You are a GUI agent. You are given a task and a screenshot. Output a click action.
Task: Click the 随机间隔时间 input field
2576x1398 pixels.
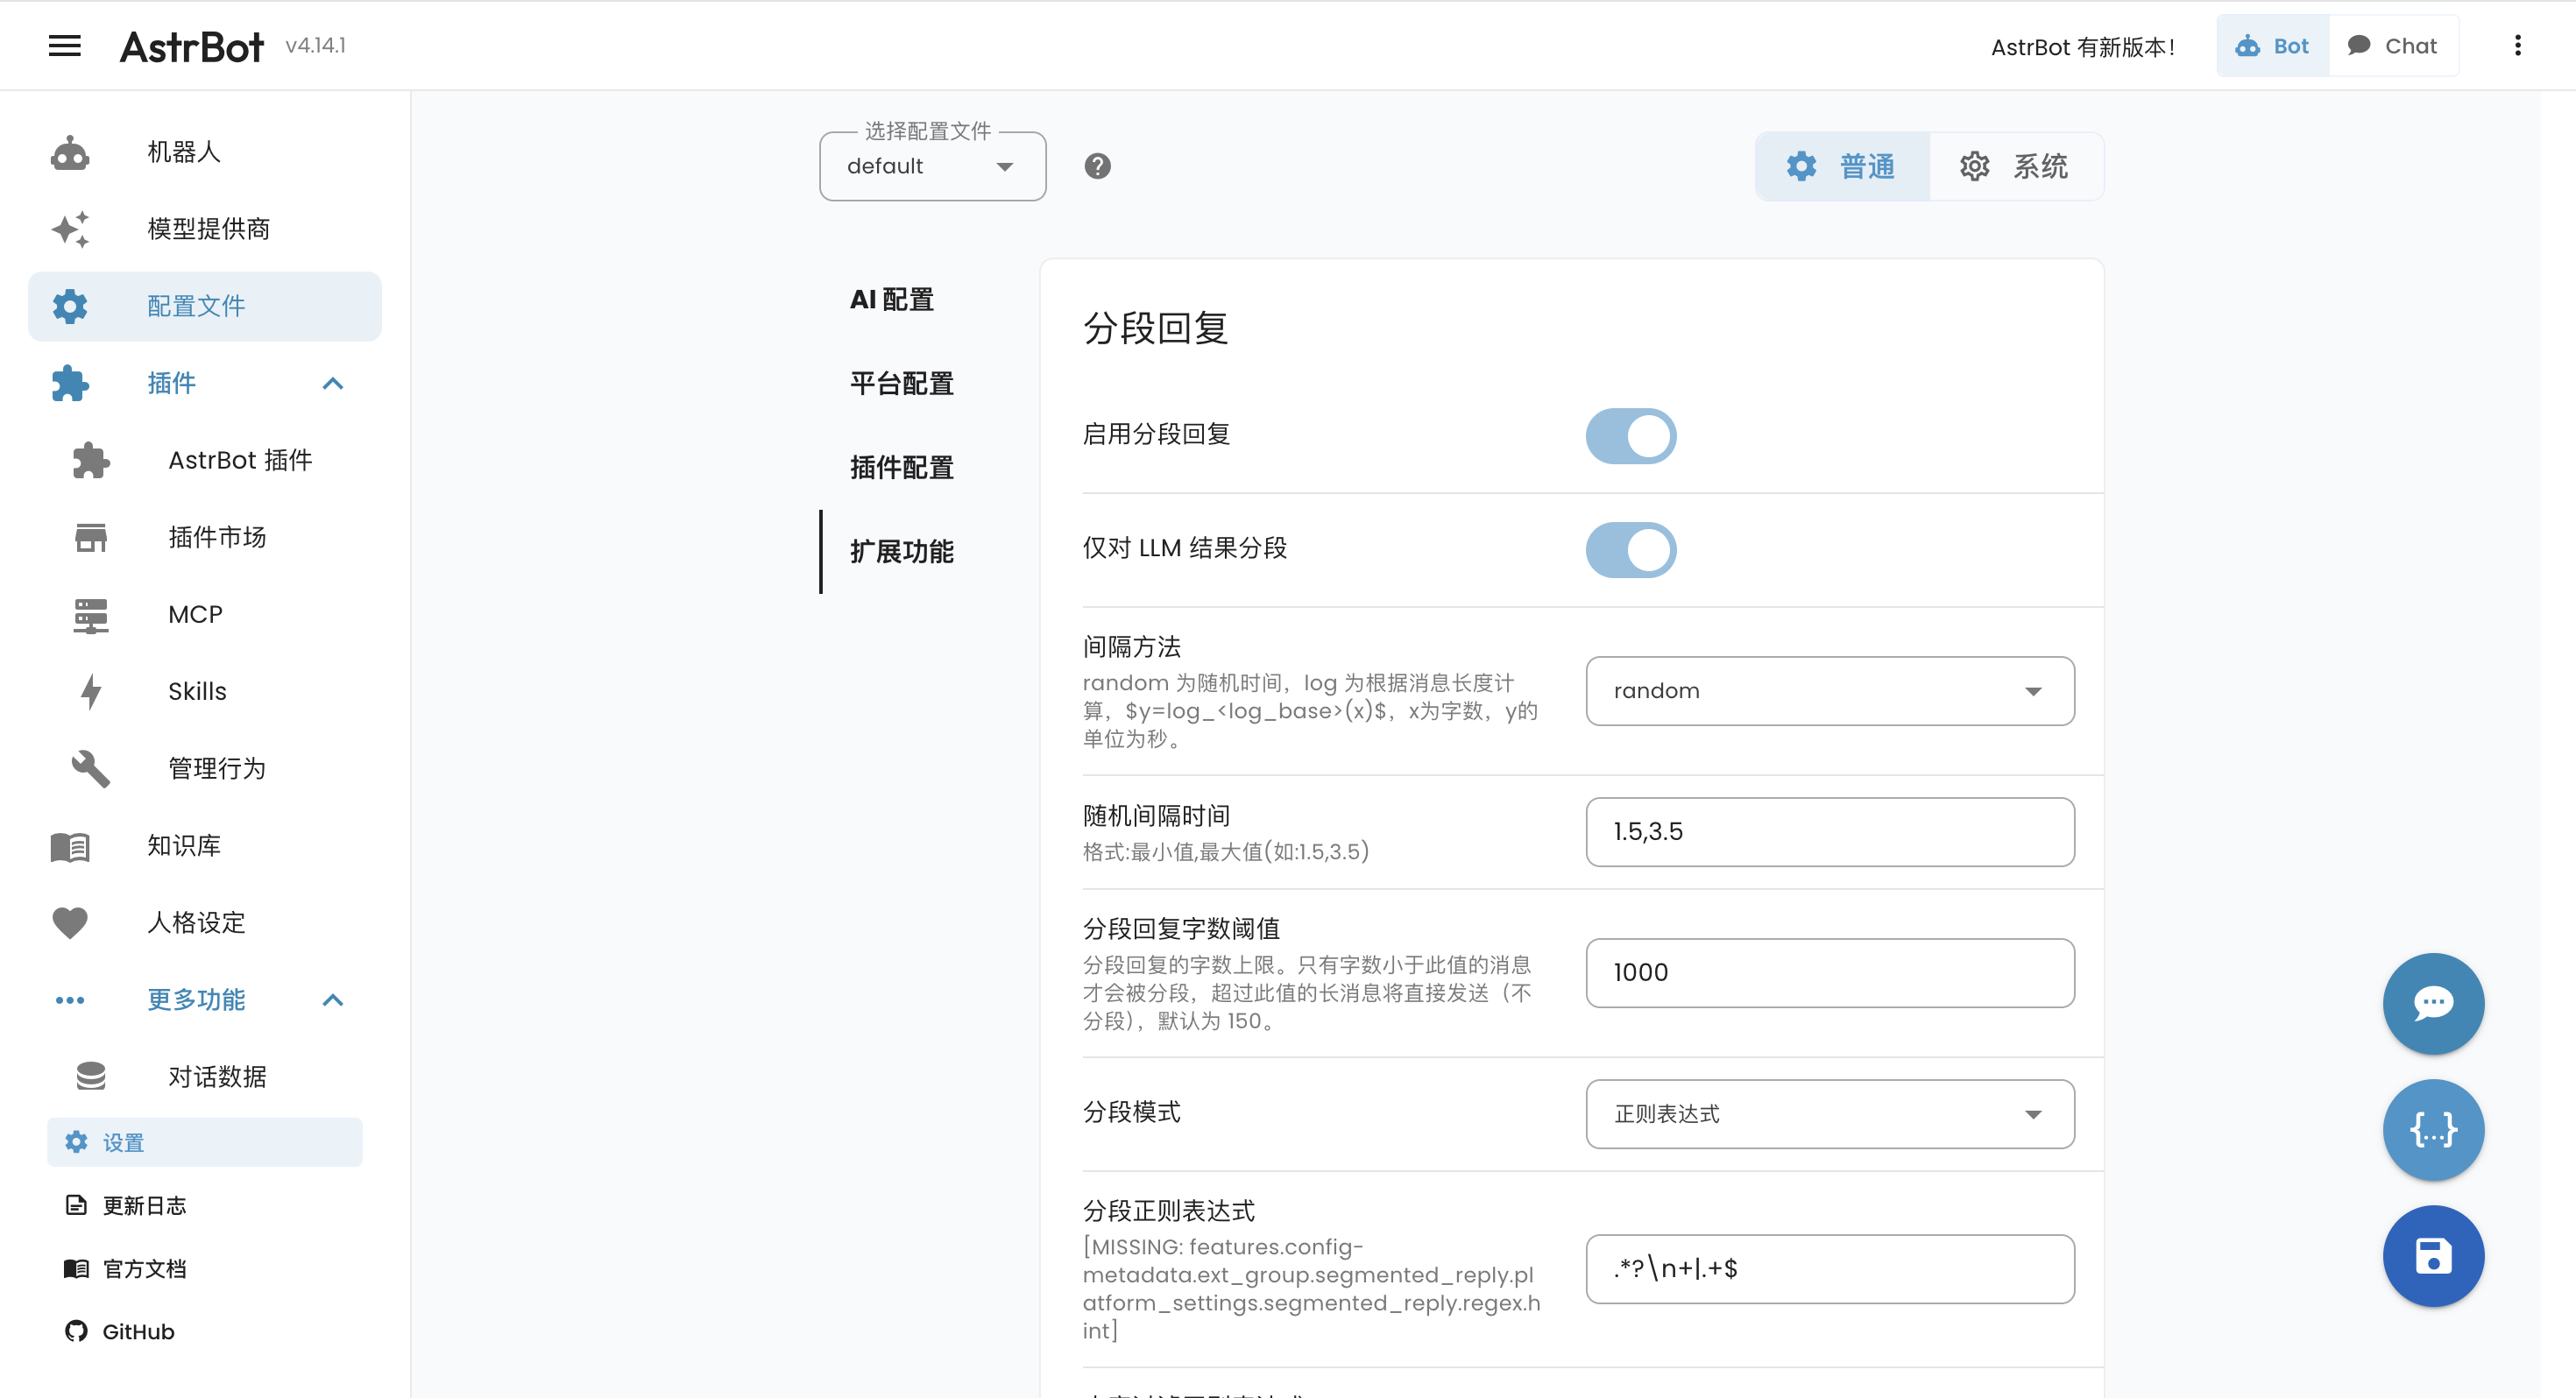tap(1829, 832)
